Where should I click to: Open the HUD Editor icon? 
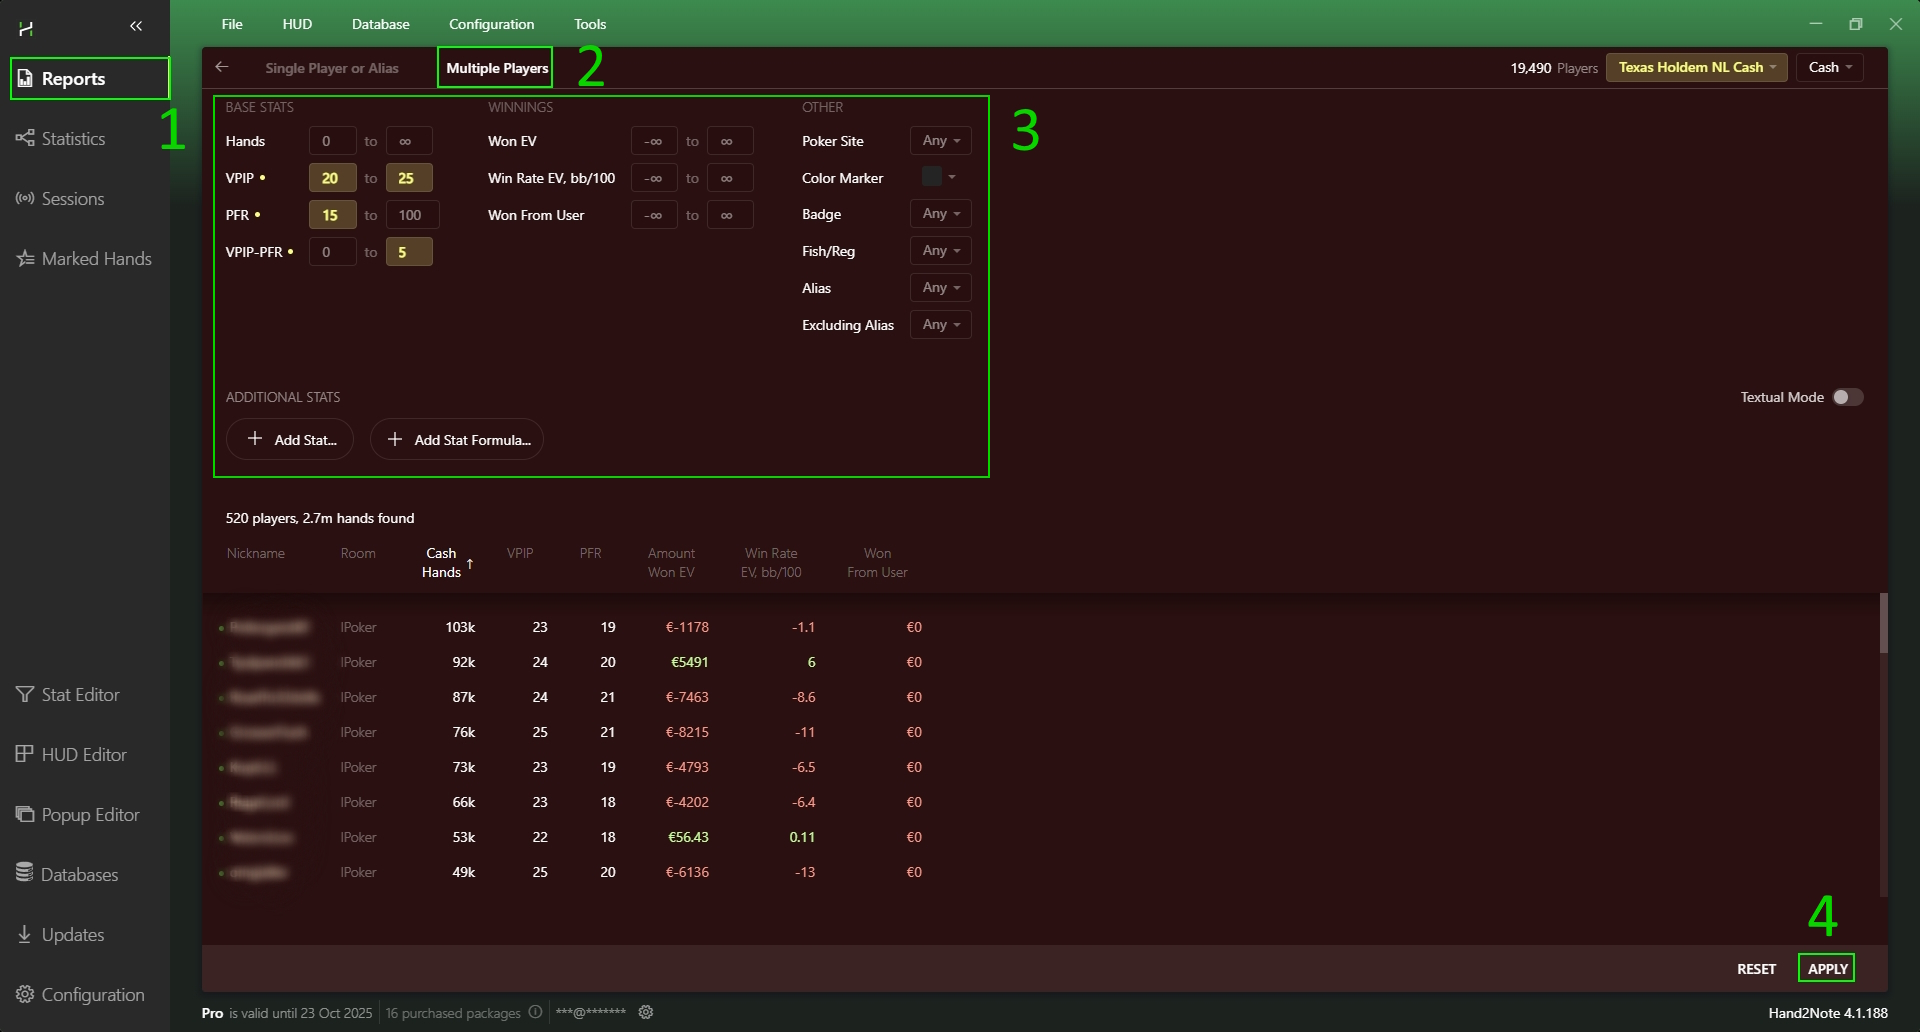coord(25,754)
